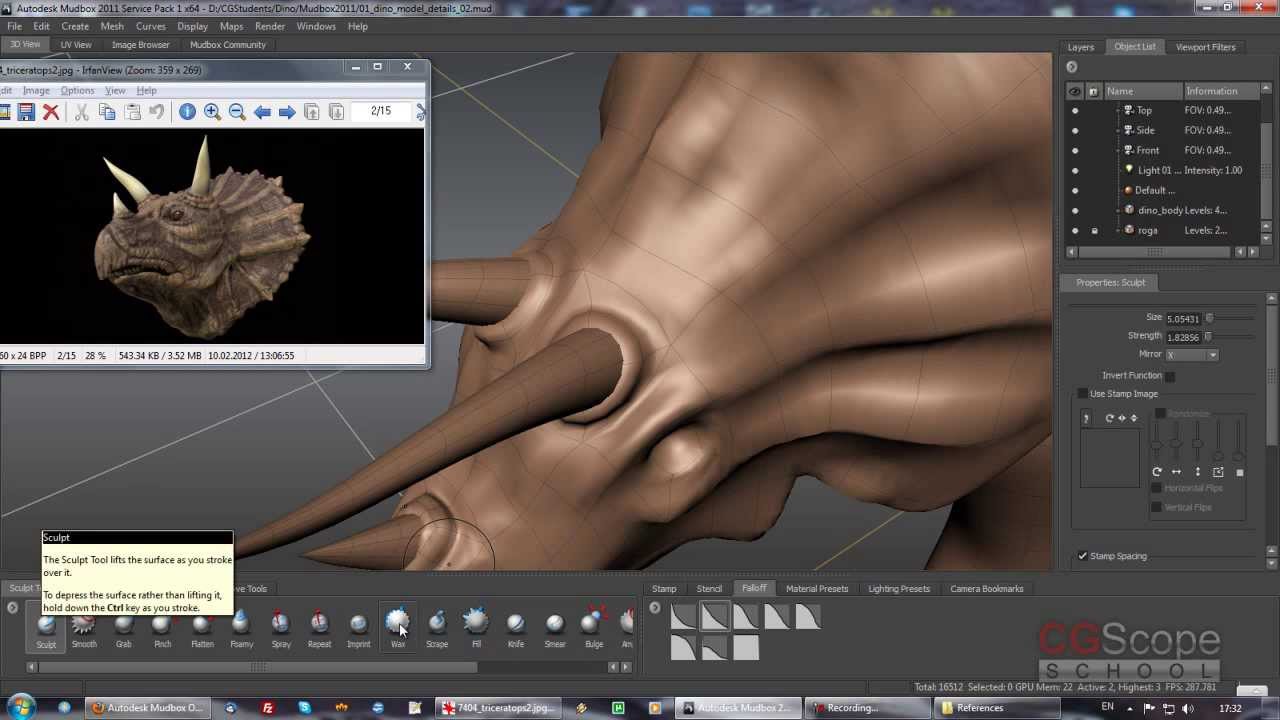
Task: Open the Mesh menu
Action: (x=112, y=26)
